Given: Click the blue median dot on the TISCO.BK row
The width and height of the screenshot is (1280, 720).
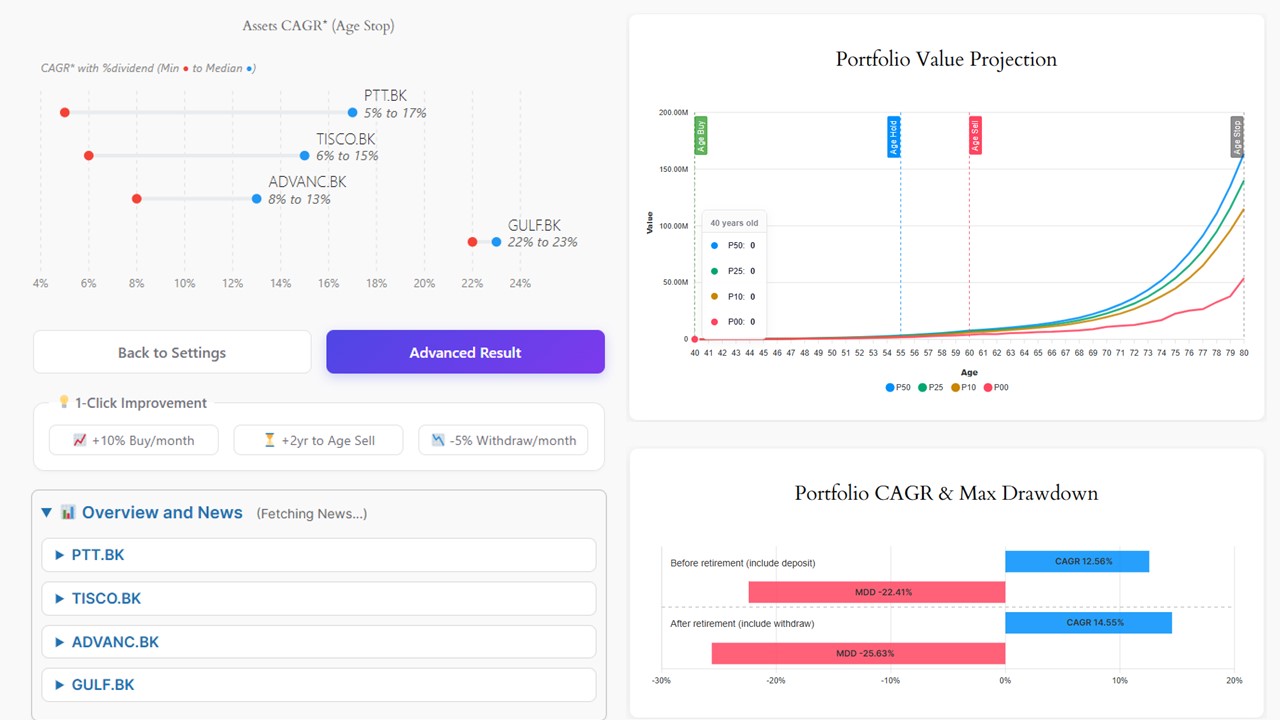Looking at the screenshot, I should 304,155.
